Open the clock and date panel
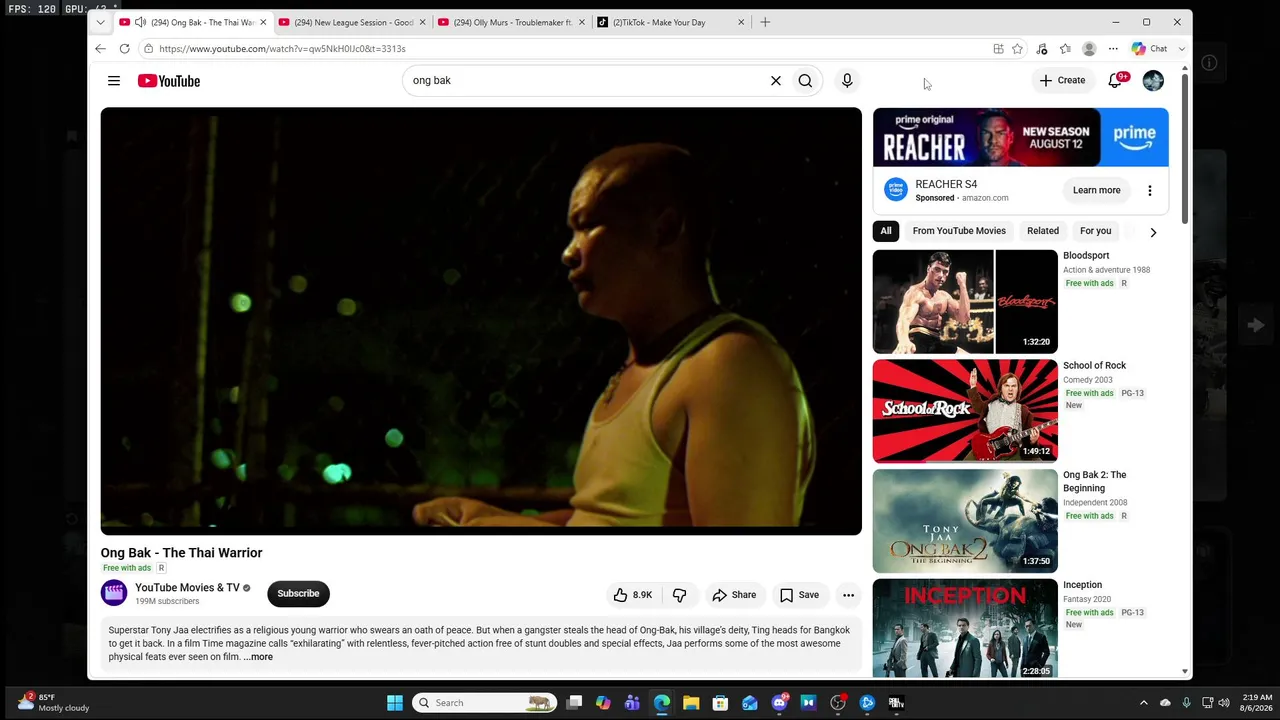 pyautogui.click(x=1258, y=702)
